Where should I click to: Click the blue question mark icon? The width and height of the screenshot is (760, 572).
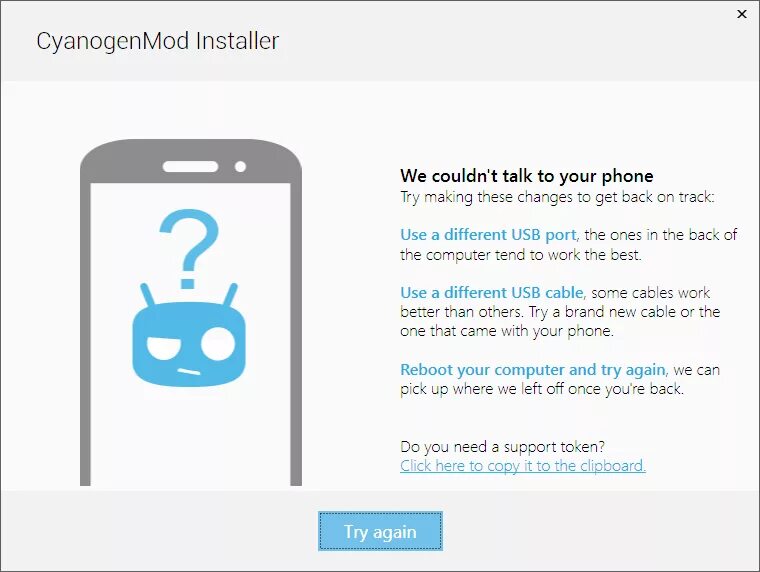[189, 249]
